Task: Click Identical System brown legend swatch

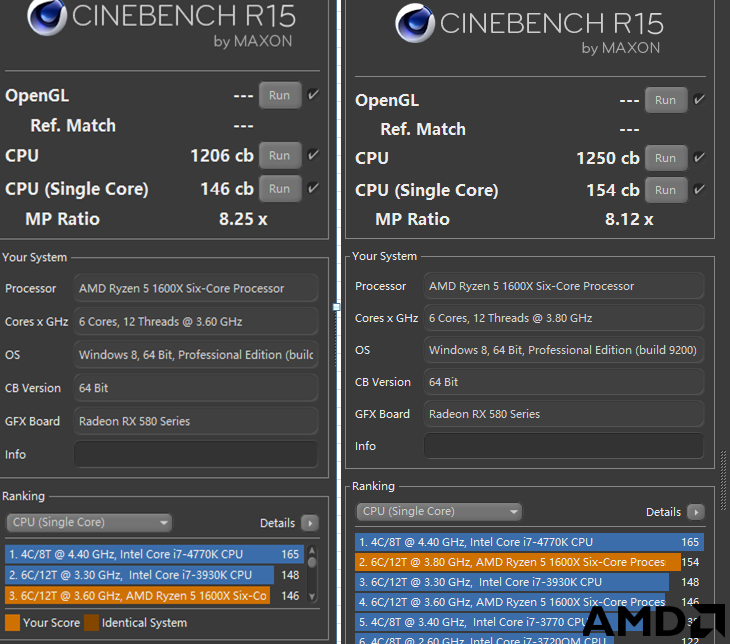Action: point(91,623)
